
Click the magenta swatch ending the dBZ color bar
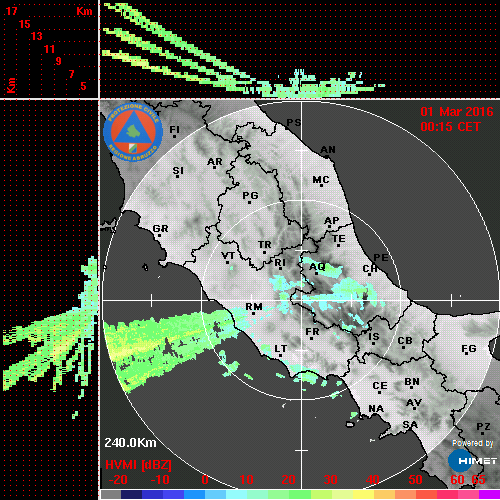point(489,494)
